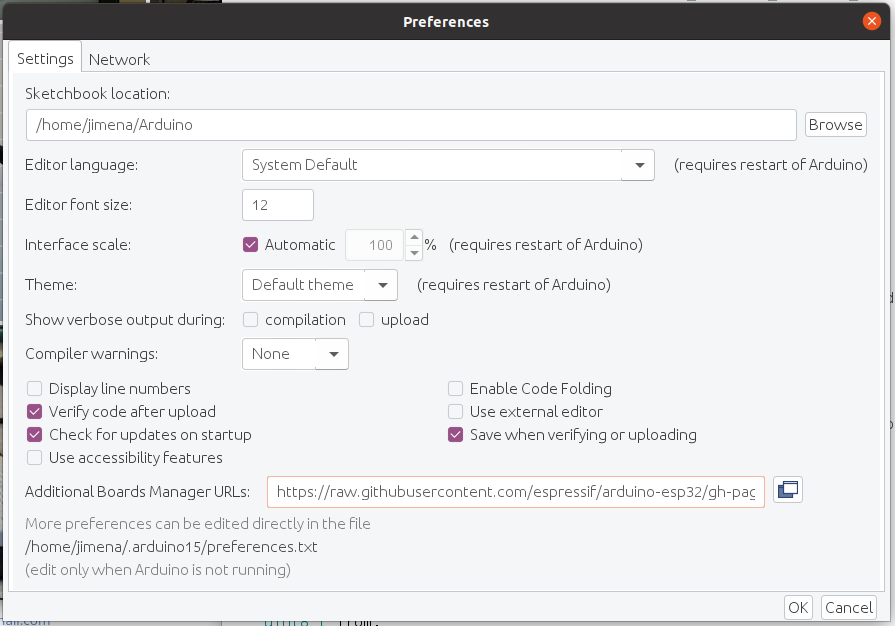The height and width of the screenshot is (626, 895).
Task: Select the Settings tab
Action: pyautogui.click(x=45, y=59)
